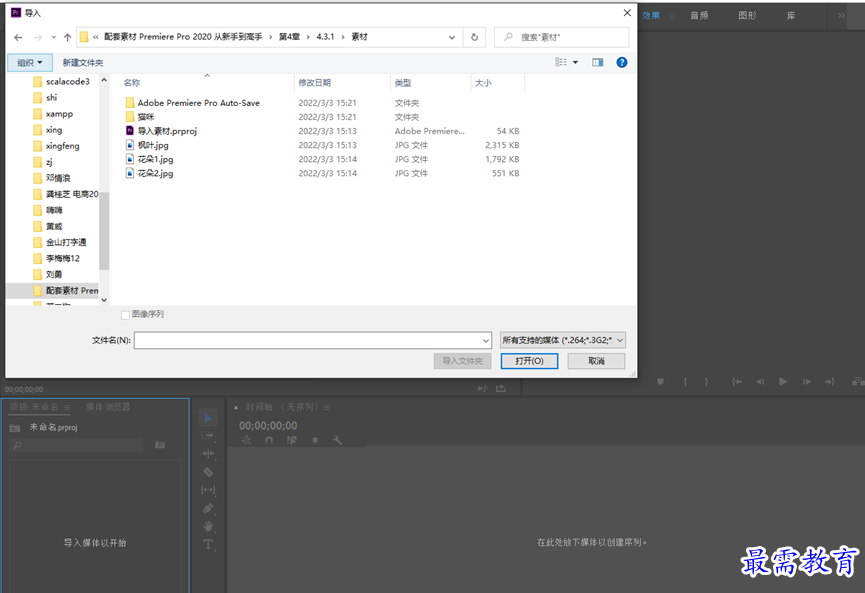
Task: Click Go to Out point in monitor
Action: (830, 382)
